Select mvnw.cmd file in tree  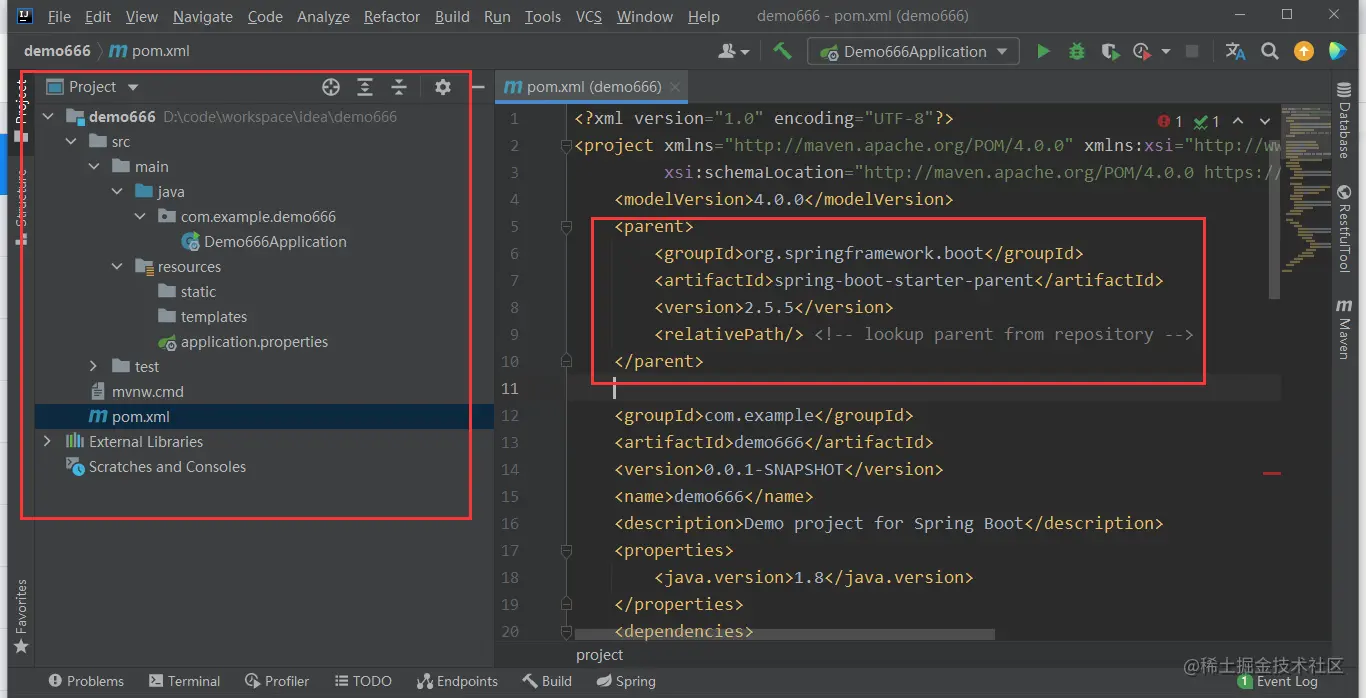pos(136,392)
